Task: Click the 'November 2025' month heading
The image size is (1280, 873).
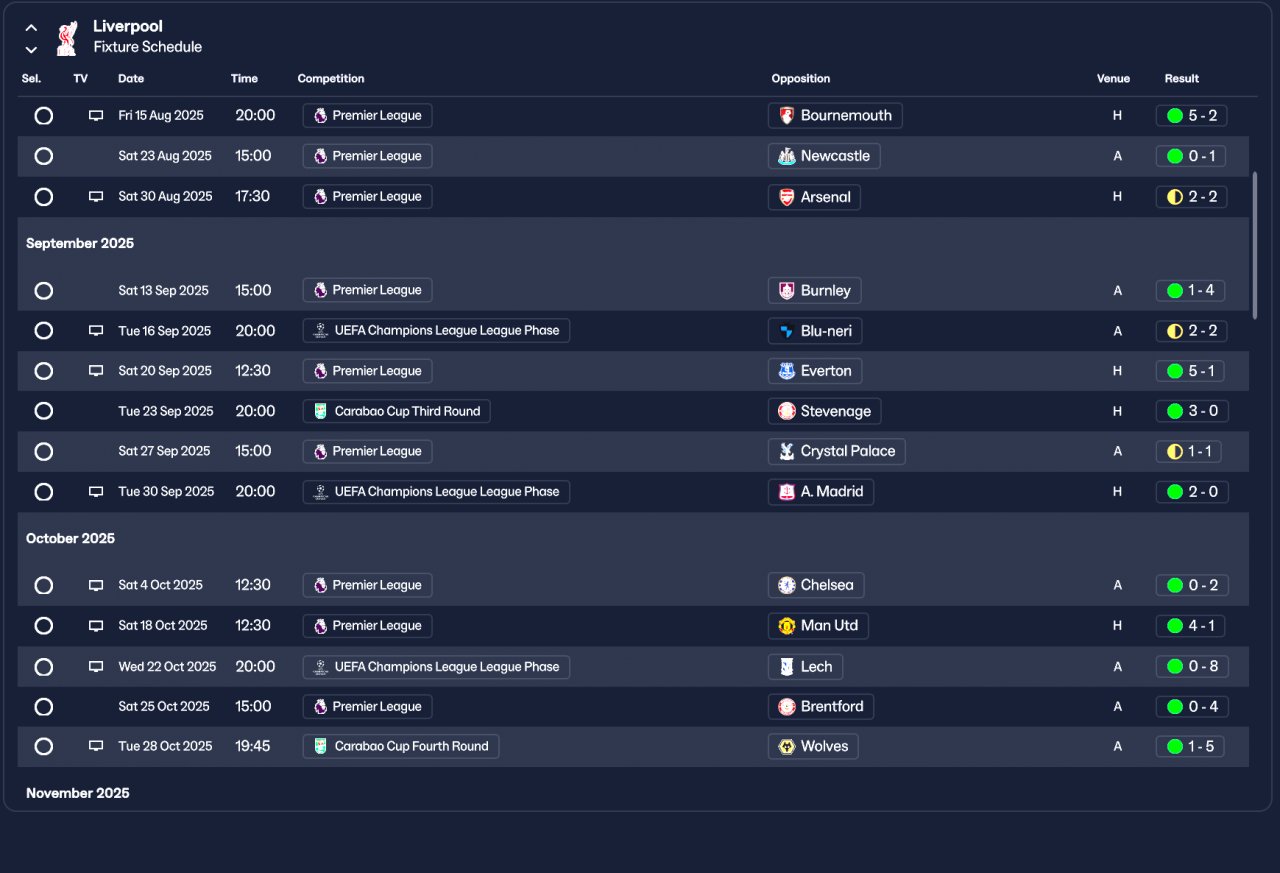Action: tap(78, 794)
